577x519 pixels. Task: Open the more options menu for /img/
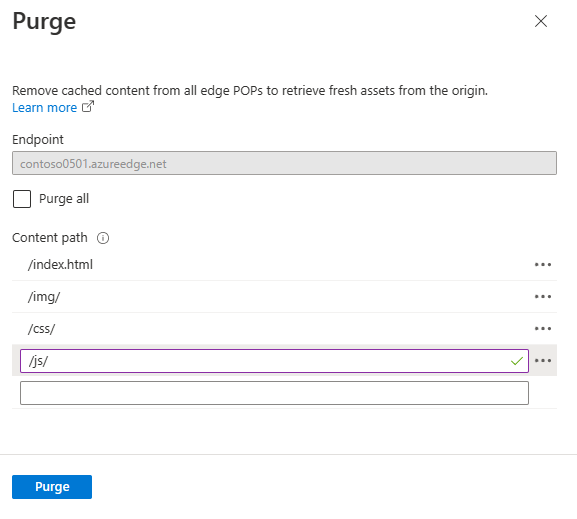(x=543, y=297)
